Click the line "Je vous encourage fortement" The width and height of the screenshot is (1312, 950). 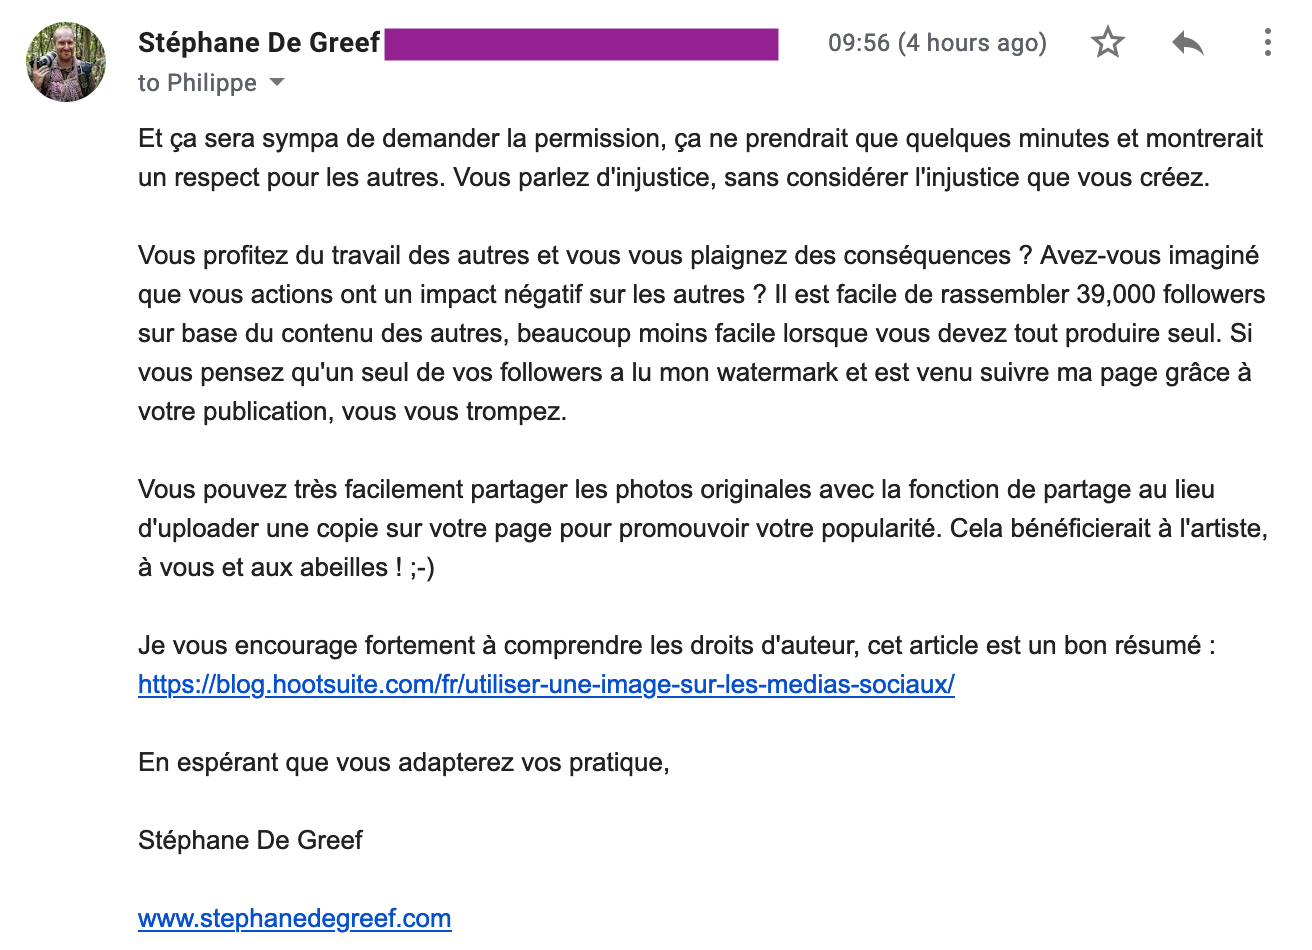point(676,645)
